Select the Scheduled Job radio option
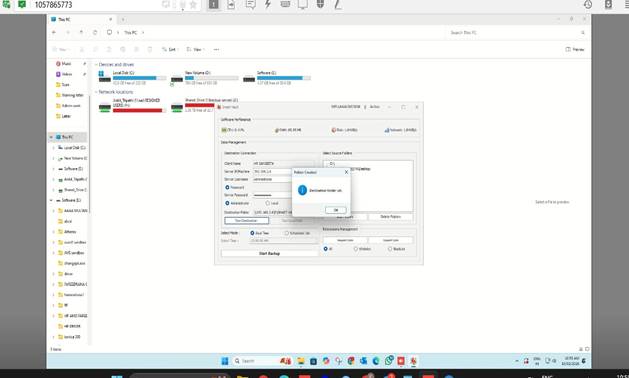629x378 pixels. point(286,233)
